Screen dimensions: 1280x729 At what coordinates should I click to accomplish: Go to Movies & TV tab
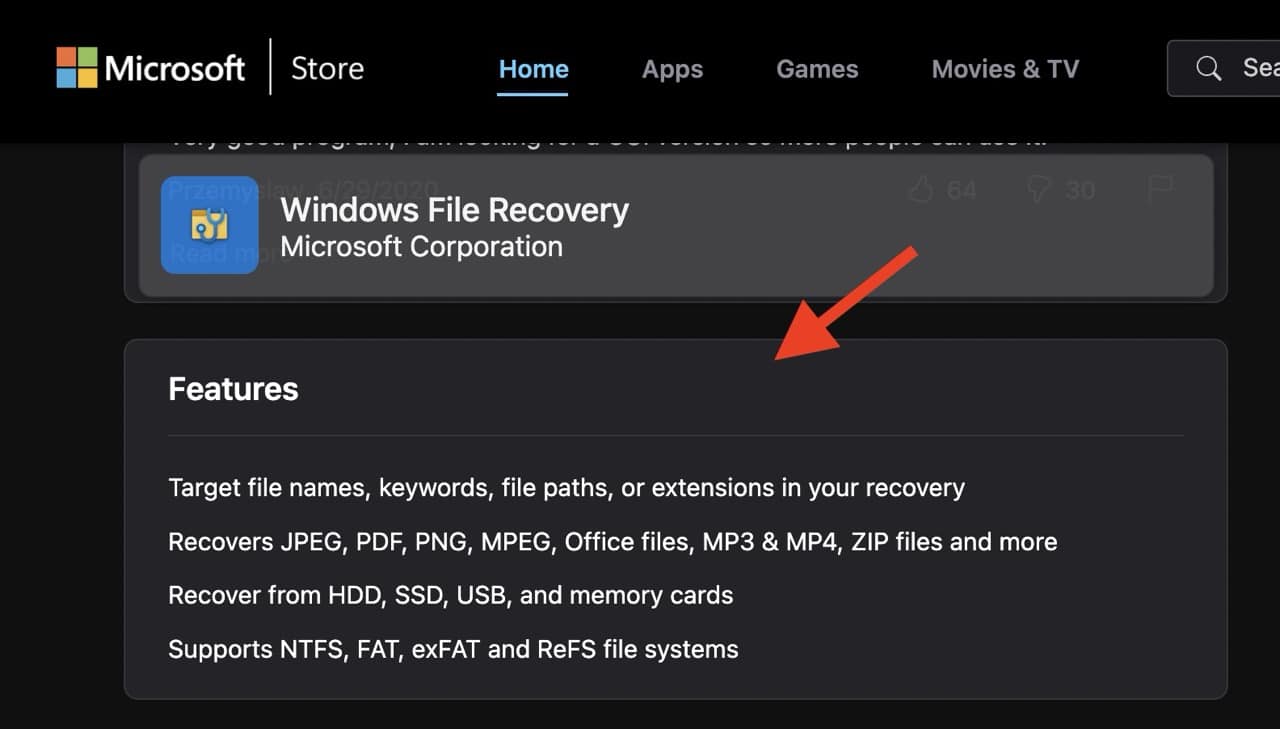click(1005, 69)
